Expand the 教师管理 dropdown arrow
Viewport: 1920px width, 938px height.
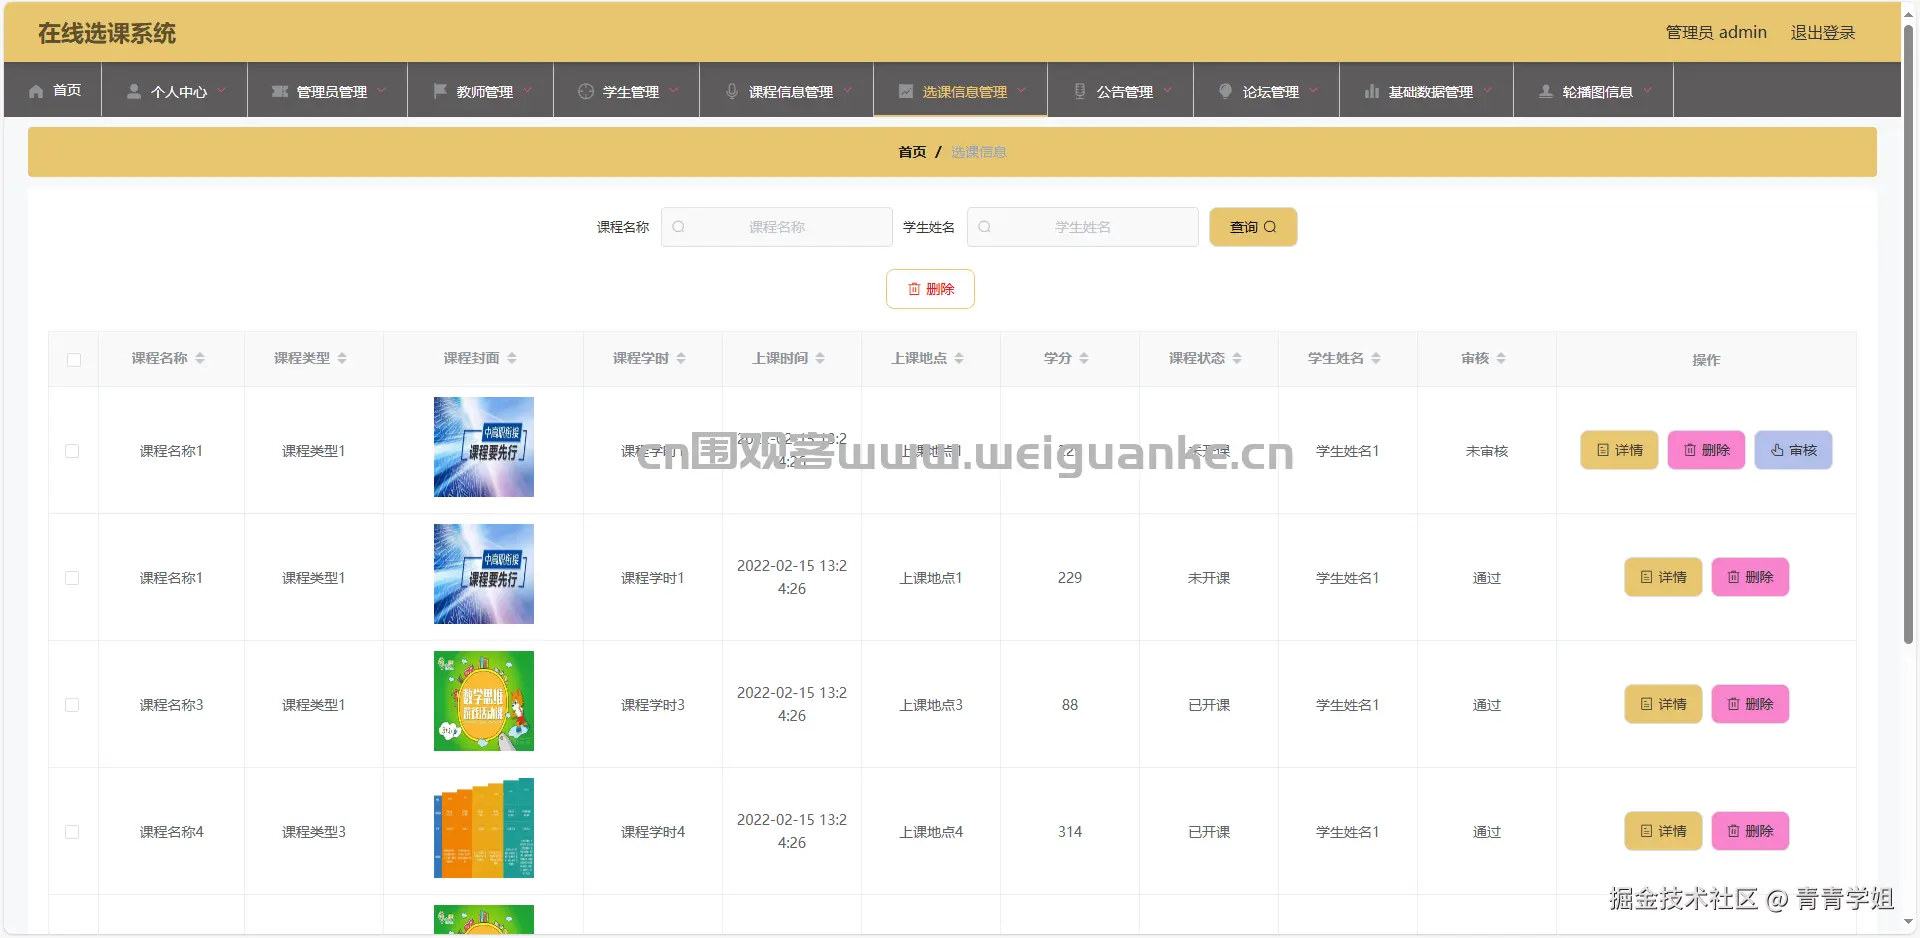click(x=528, y=90)
